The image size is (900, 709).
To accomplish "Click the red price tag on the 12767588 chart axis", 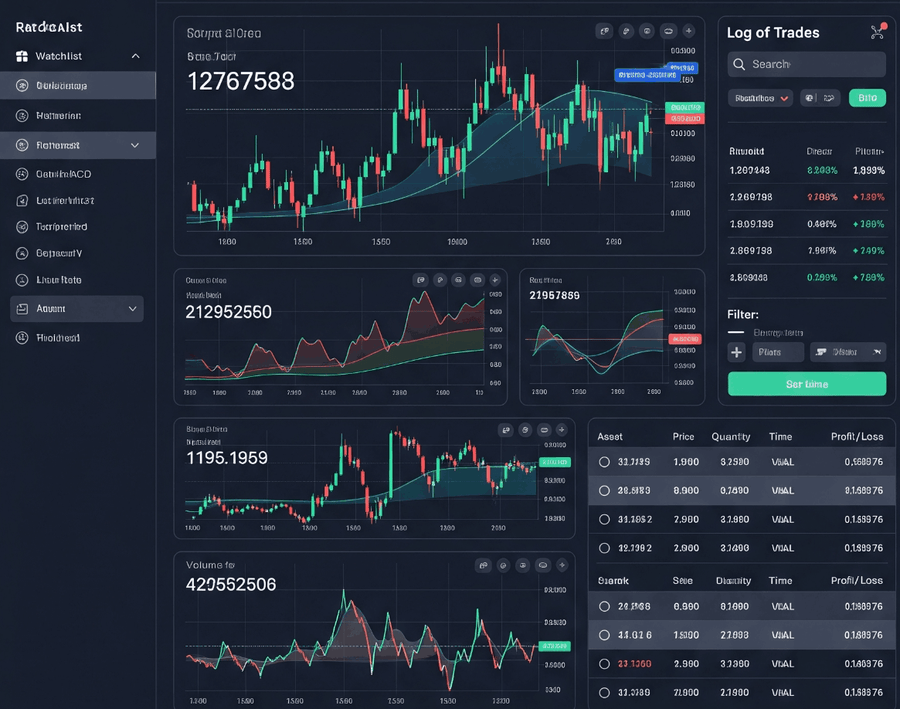I will point(685,119).
